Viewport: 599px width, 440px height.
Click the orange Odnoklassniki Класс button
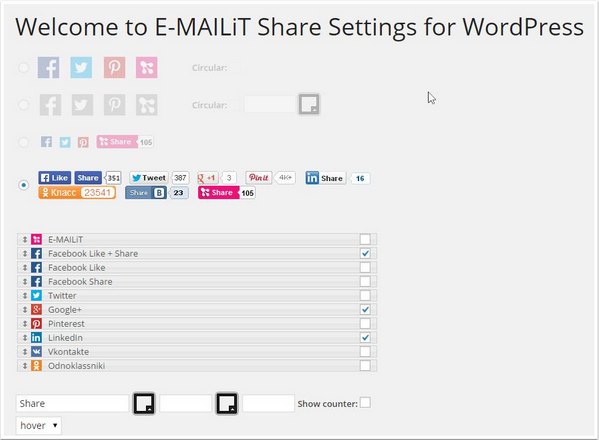point(77,192)
